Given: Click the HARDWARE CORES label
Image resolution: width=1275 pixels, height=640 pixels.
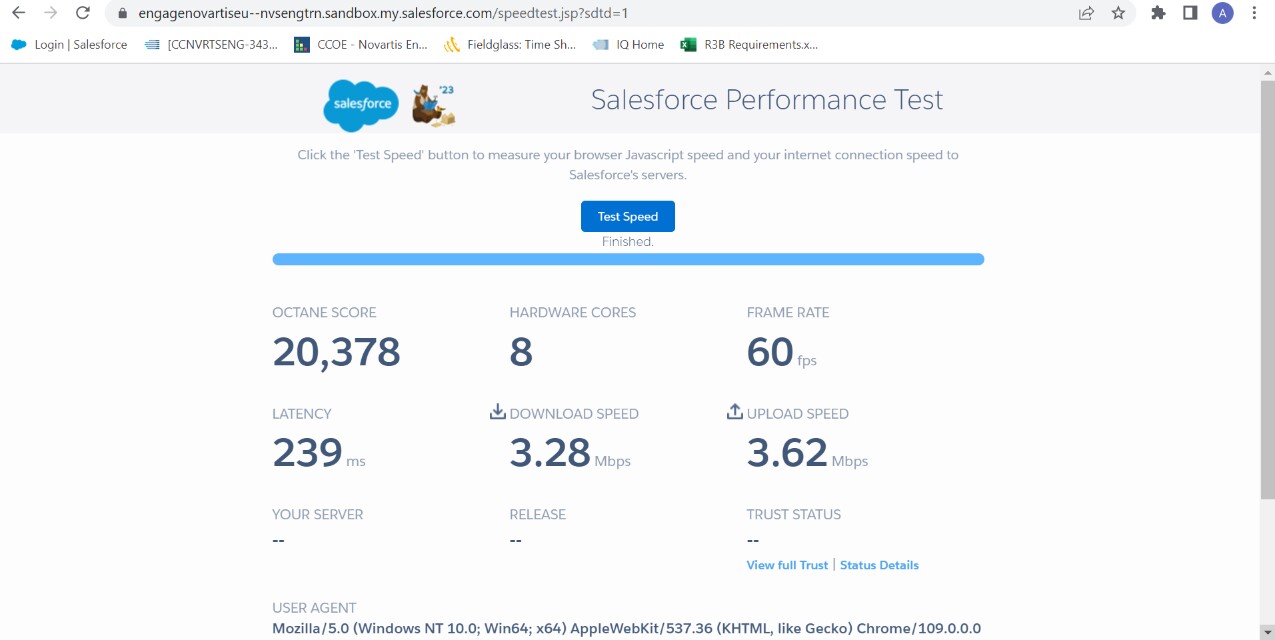Looking at the screenshot, I should [x=573, y=312].
